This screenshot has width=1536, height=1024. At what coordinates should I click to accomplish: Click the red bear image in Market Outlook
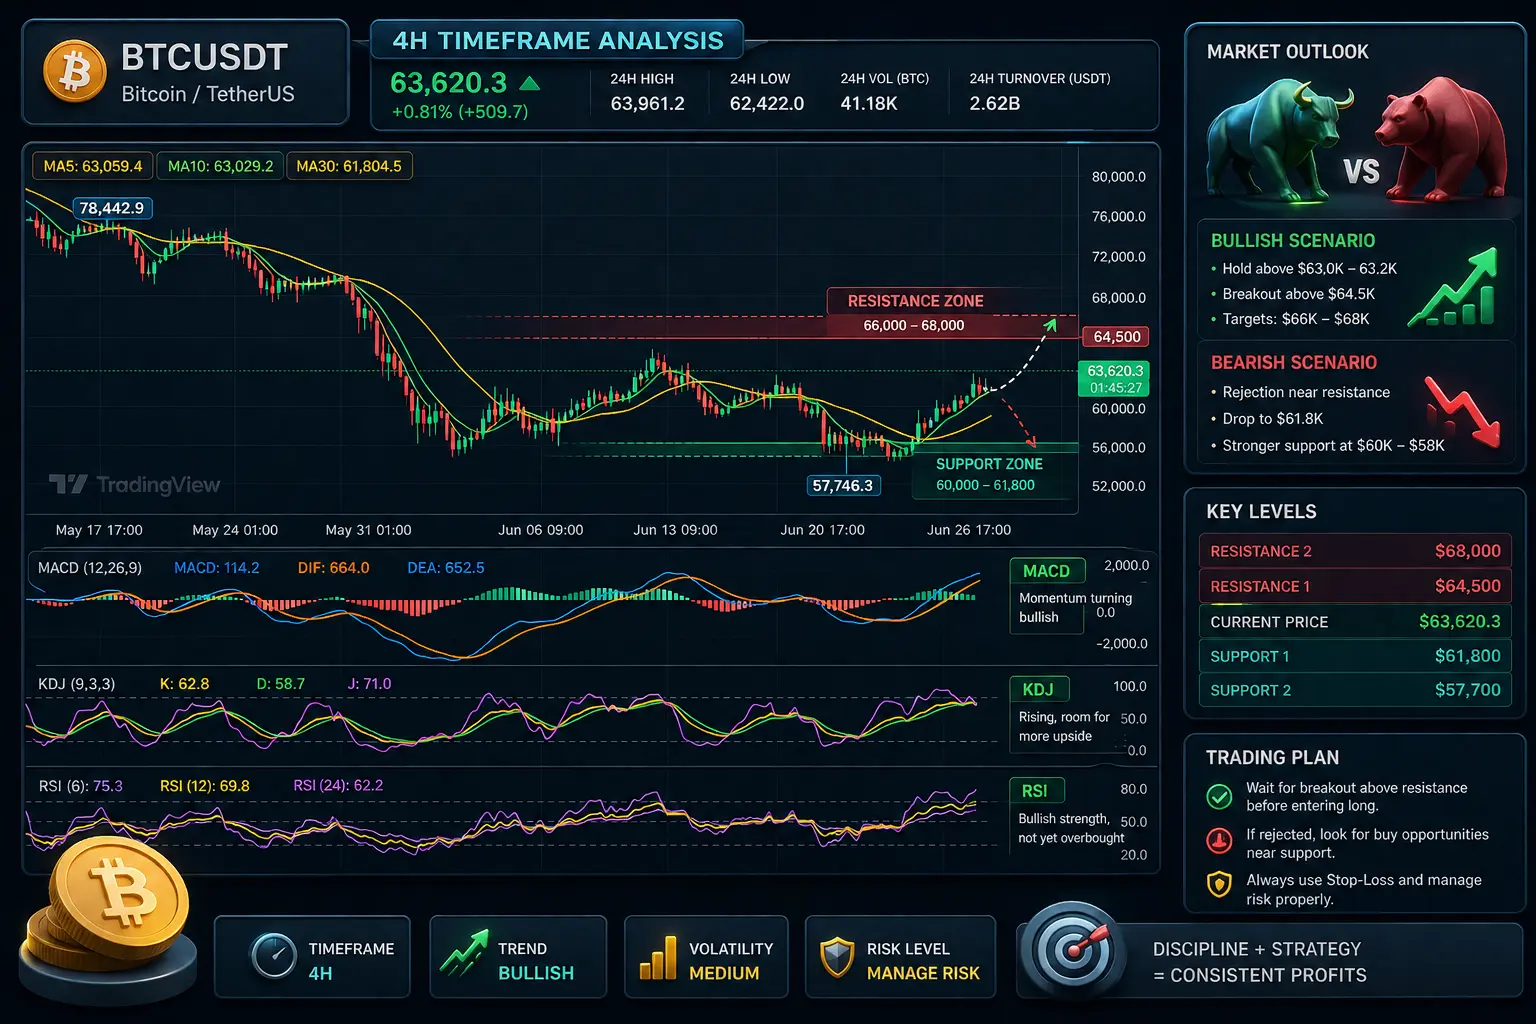click(1440, 138)
